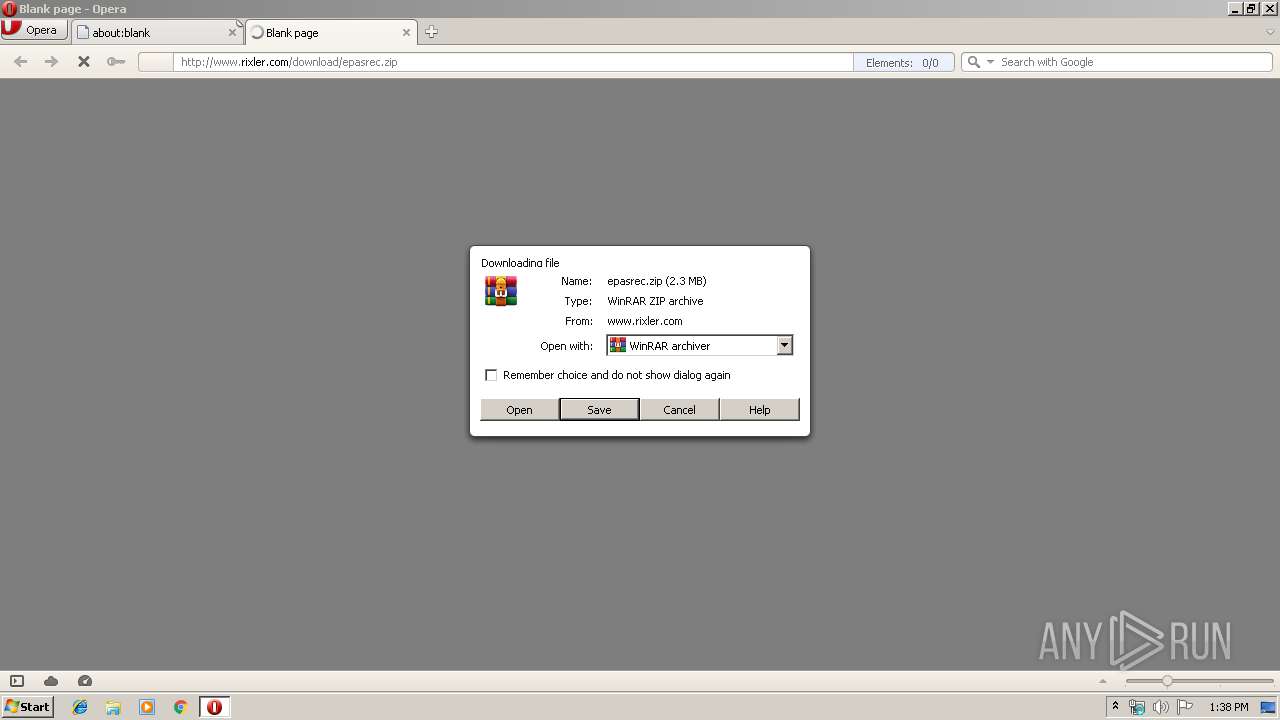Screen dimensions: 1280x720
Task: Click the WinRAR archive icon in dialog
Action: [x=501, y=291]
